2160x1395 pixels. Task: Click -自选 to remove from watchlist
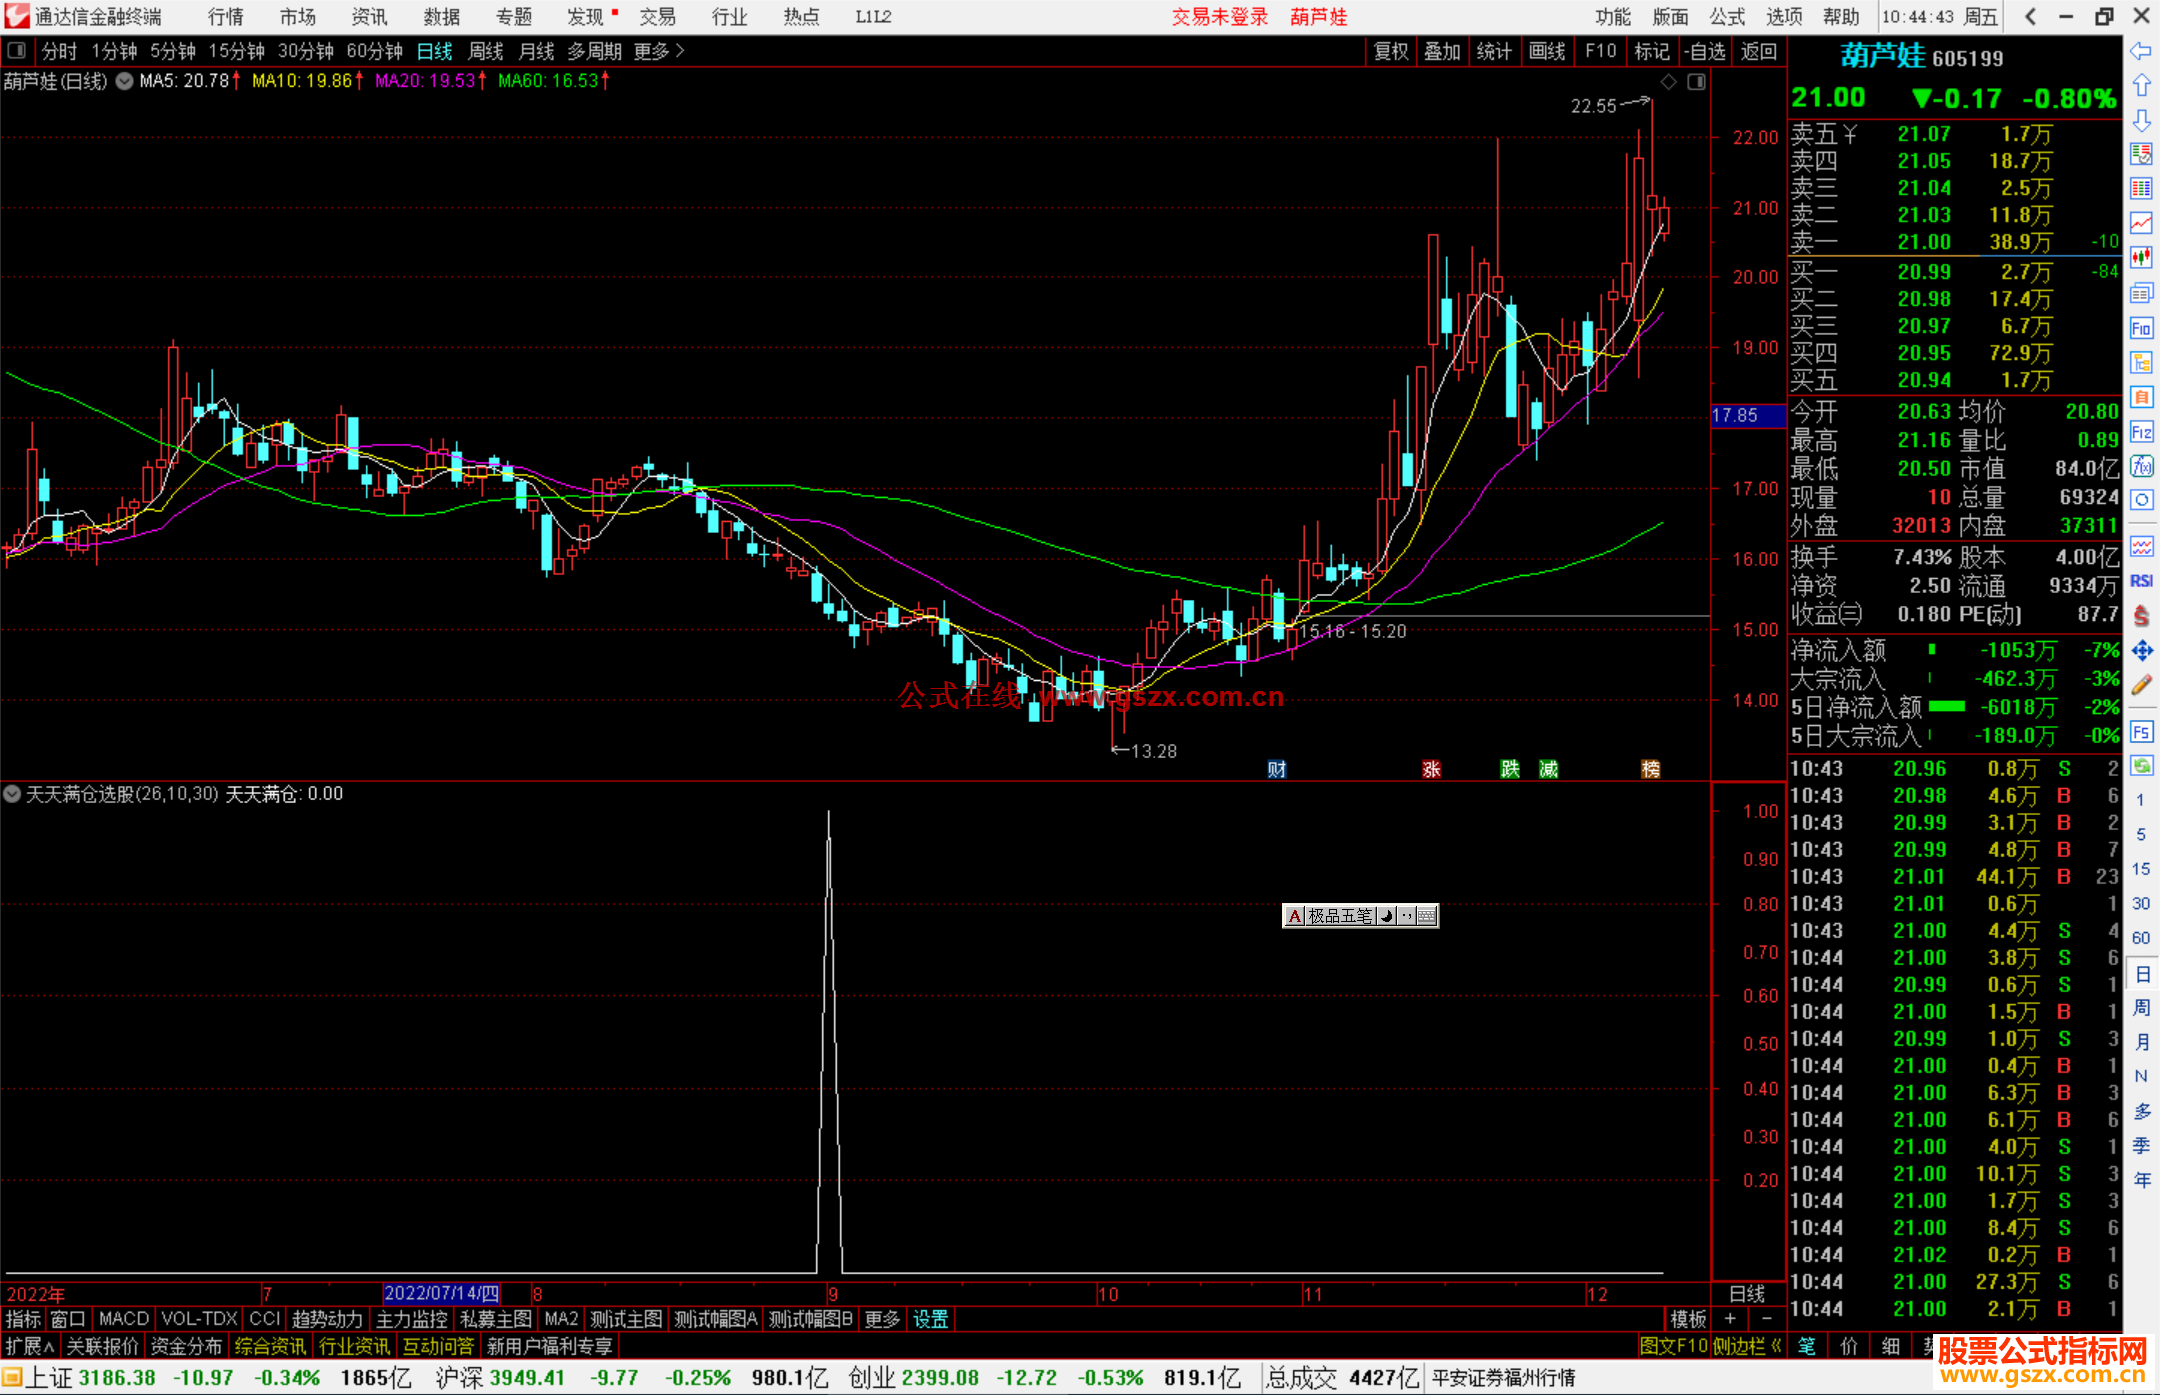point(1704,51)
